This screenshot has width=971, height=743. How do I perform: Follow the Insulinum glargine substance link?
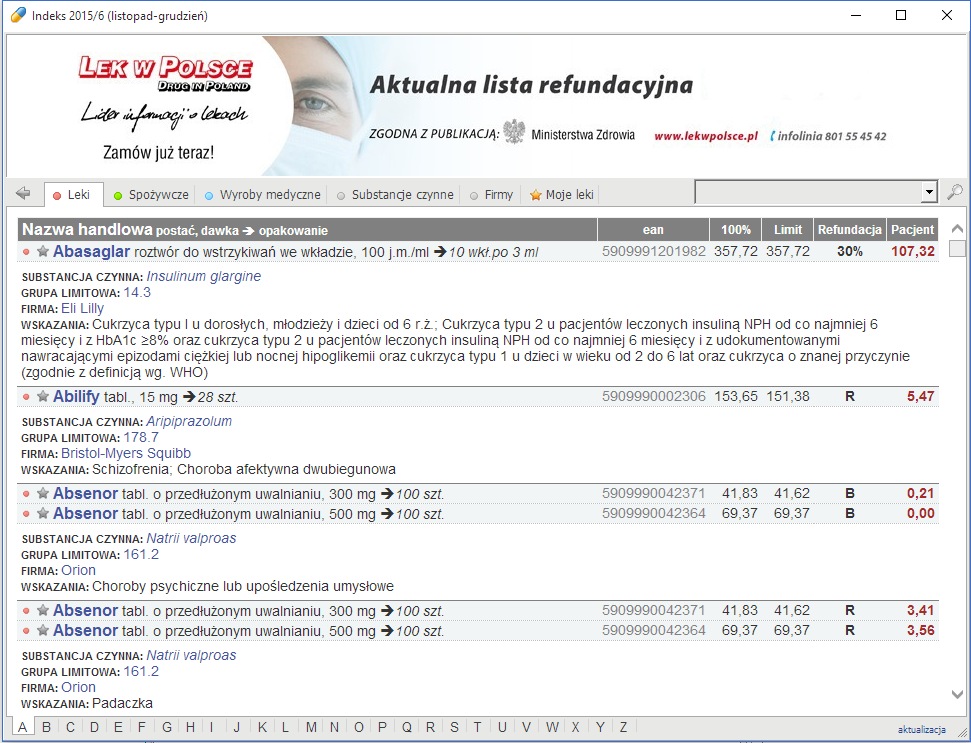[x=204, y=276]
